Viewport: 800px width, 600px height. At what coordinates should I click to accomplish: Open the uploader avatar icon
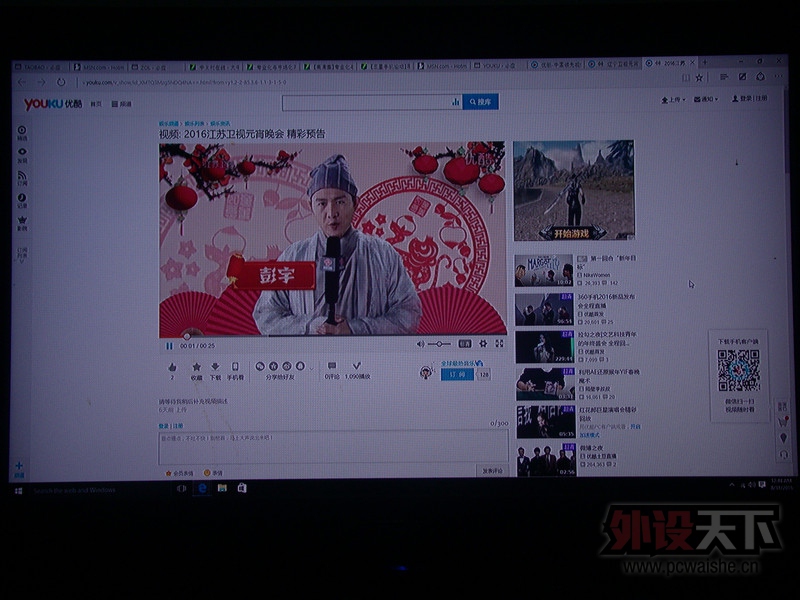(x=427, y=372)
